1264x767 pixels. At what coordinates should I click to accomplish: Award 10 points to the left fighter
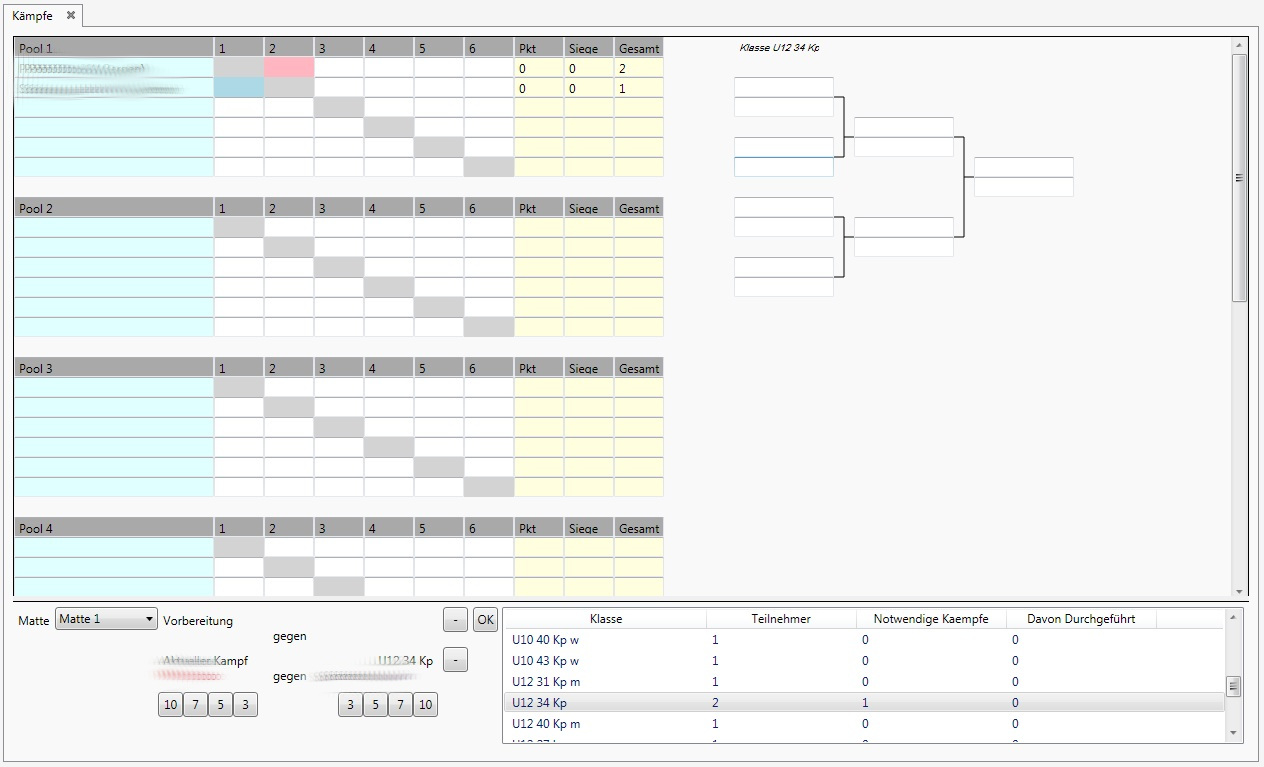[x=170, y=705]
